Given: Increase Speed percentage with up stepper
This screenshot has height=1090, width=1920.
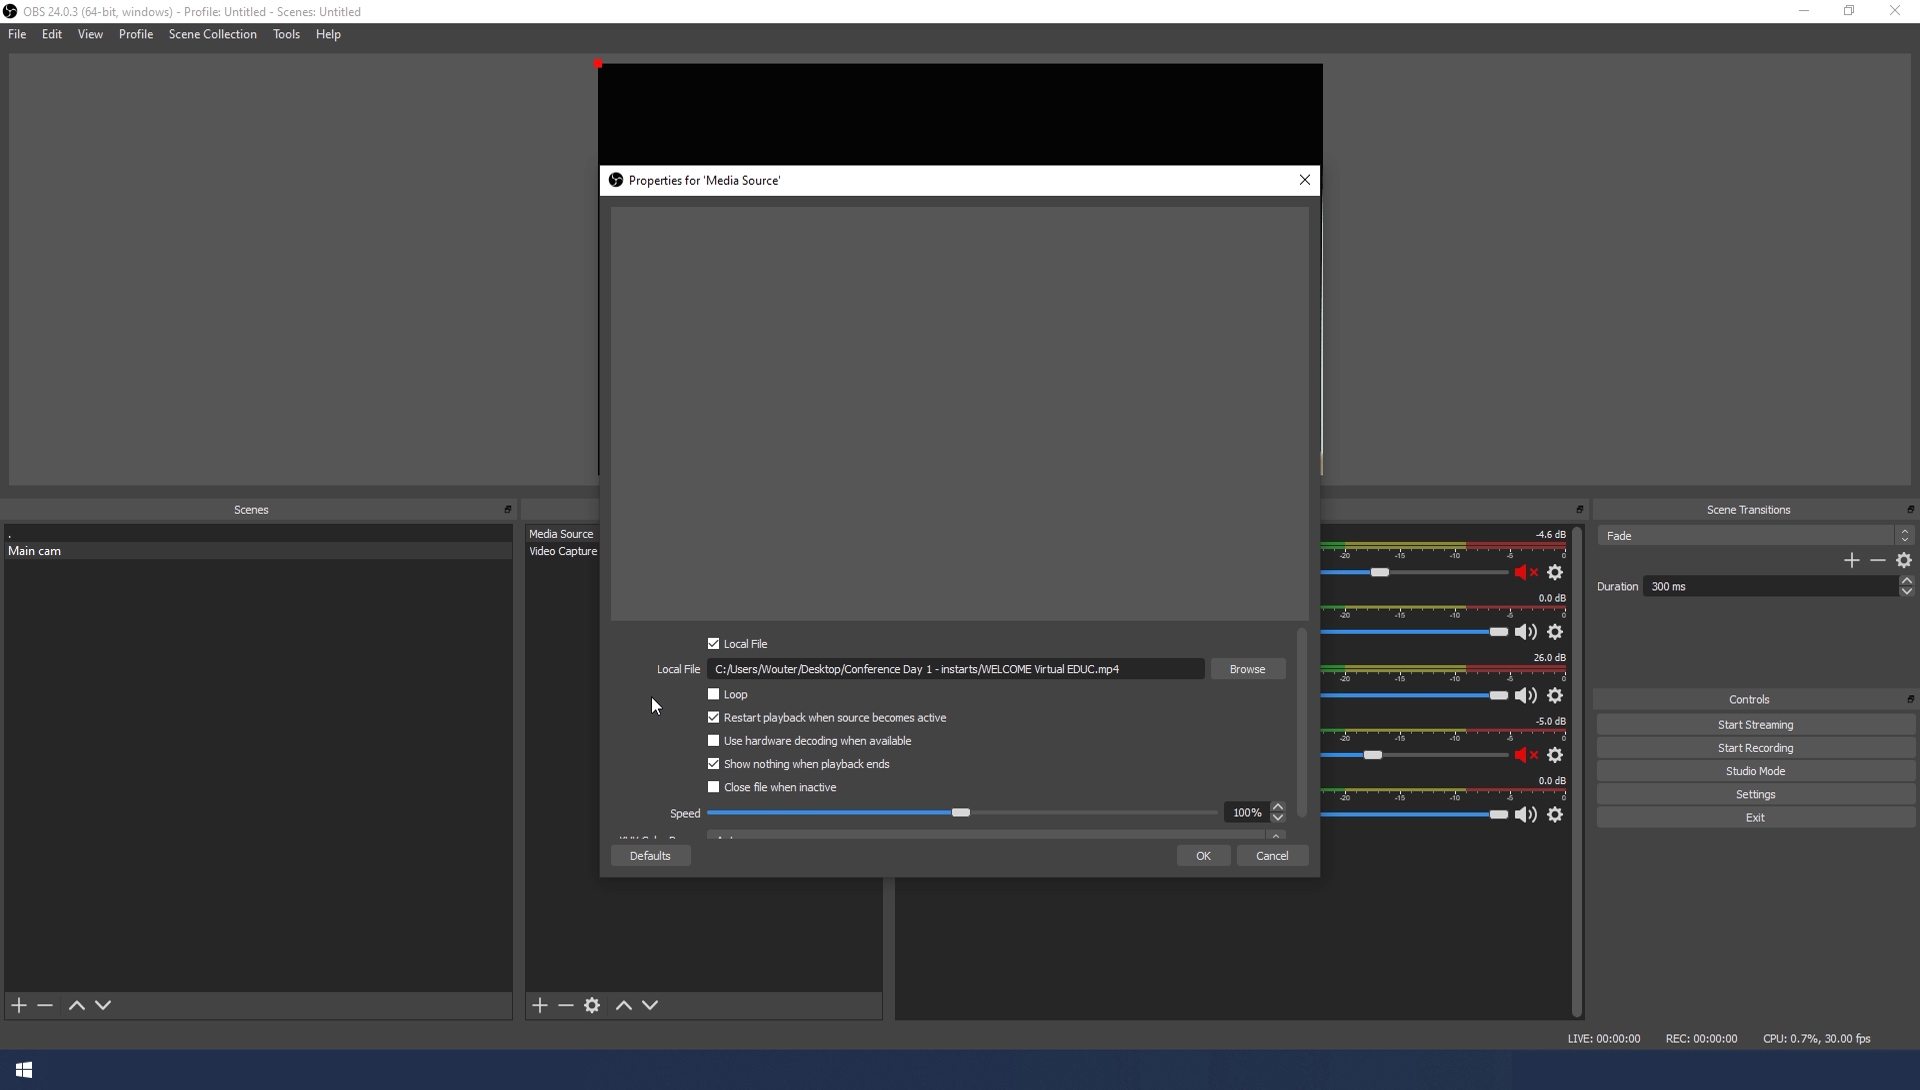Looking at the screenshot, I should coord(1278,807).
